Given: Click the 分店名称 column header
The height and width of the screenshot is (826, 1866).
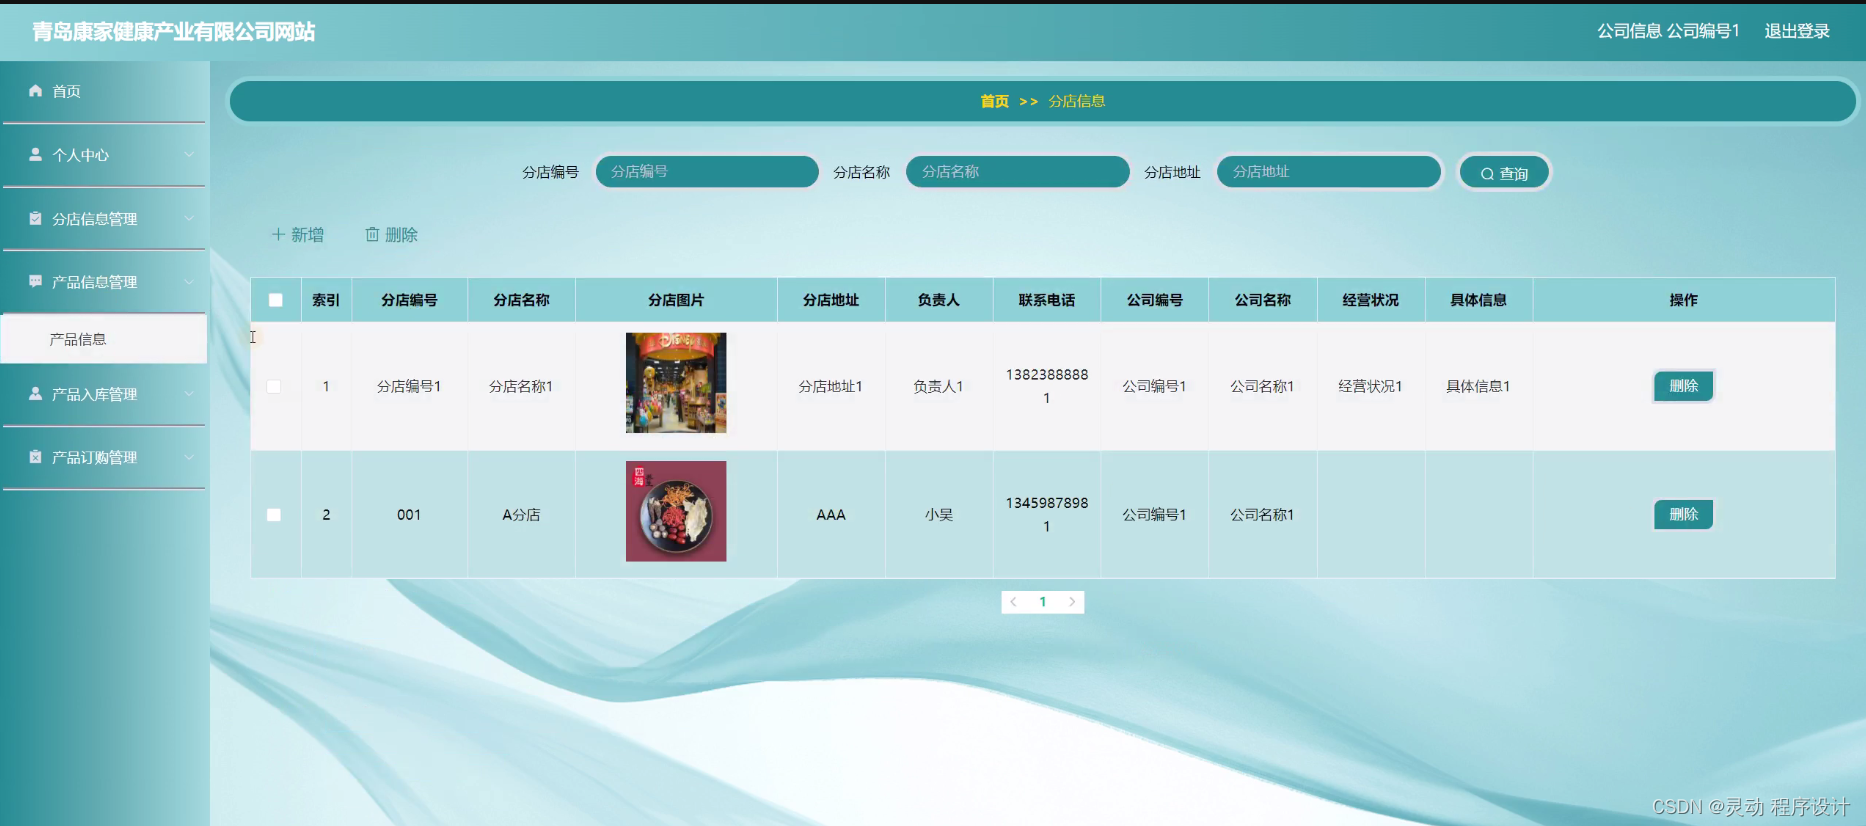Looking at the screenshot, I should [x=521, y=300].
